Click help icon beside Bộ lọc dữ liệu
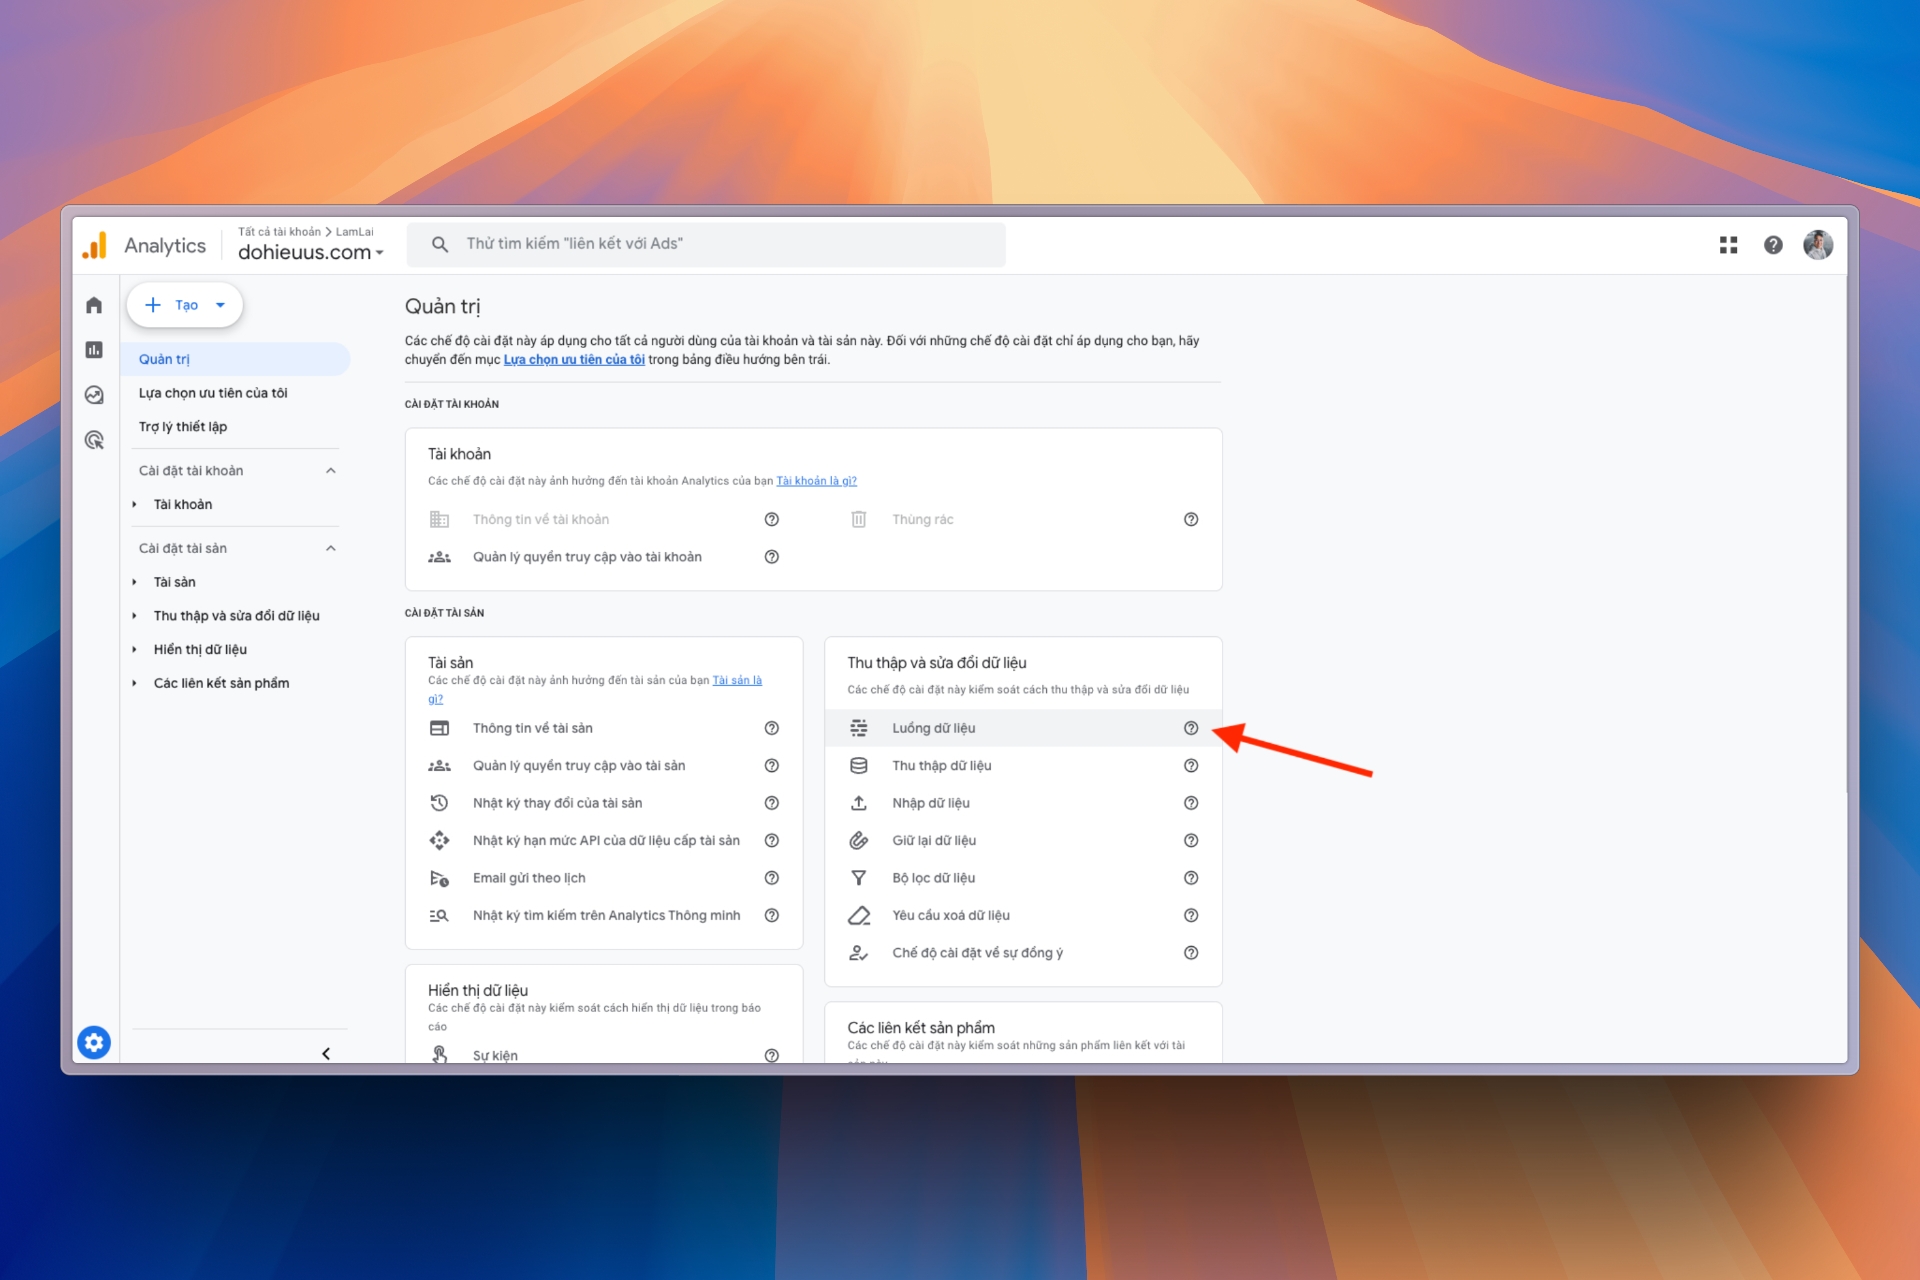 (1190, 878)
